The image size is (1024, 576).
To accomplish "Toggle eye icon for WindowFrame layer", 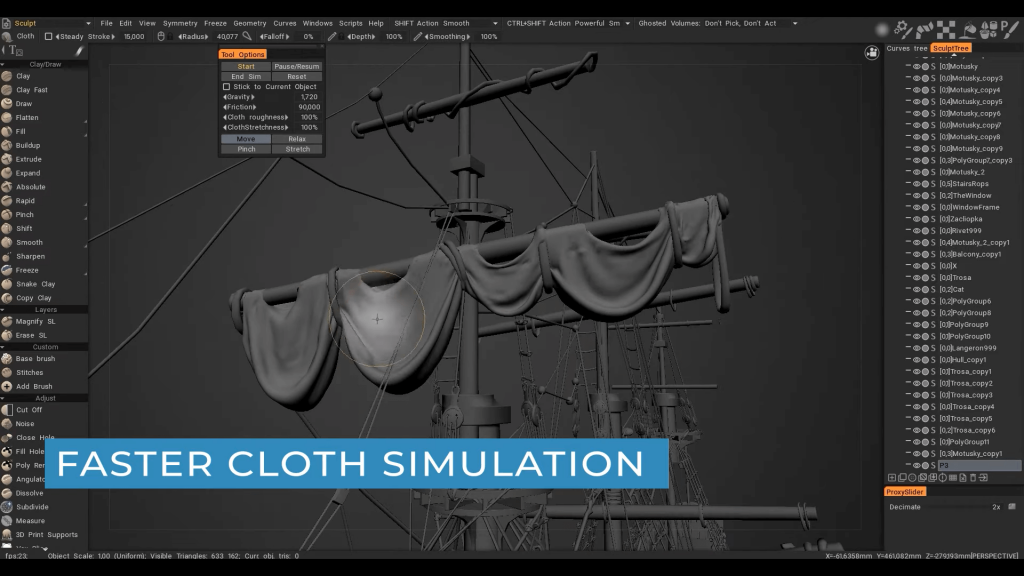I will [x=916, y=208].
